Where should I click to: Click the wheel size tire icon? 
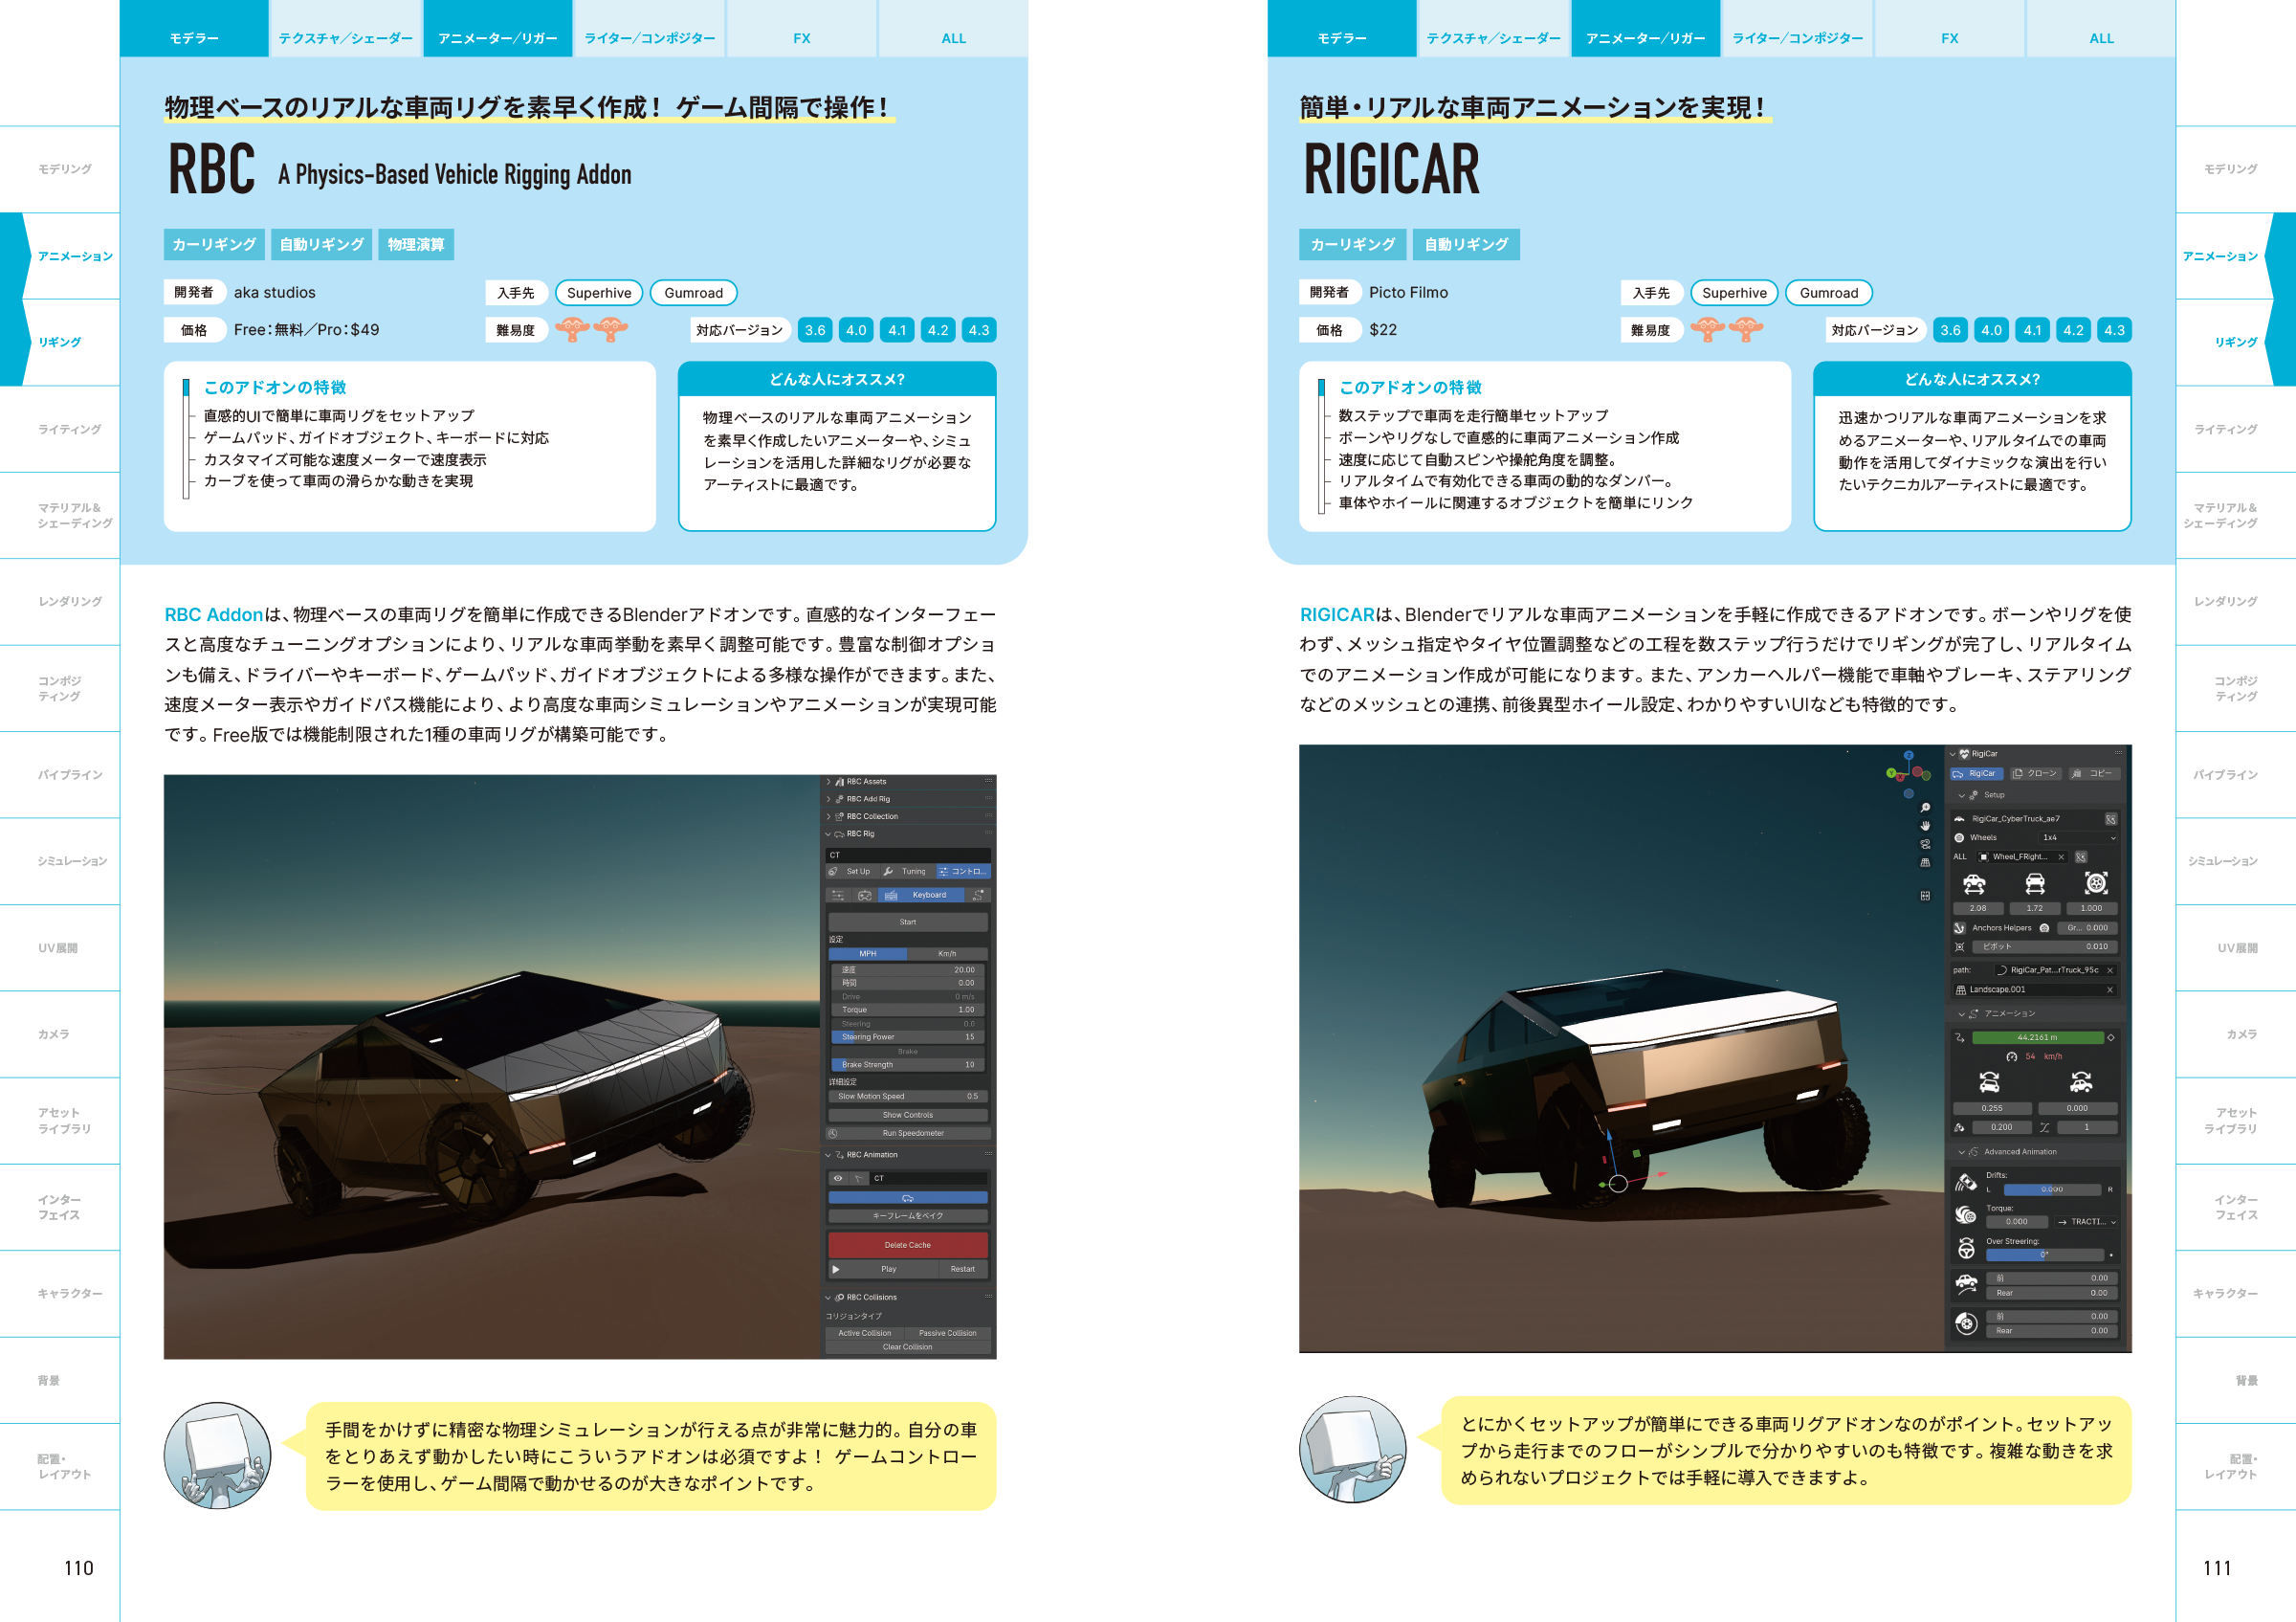(2096, 883)
